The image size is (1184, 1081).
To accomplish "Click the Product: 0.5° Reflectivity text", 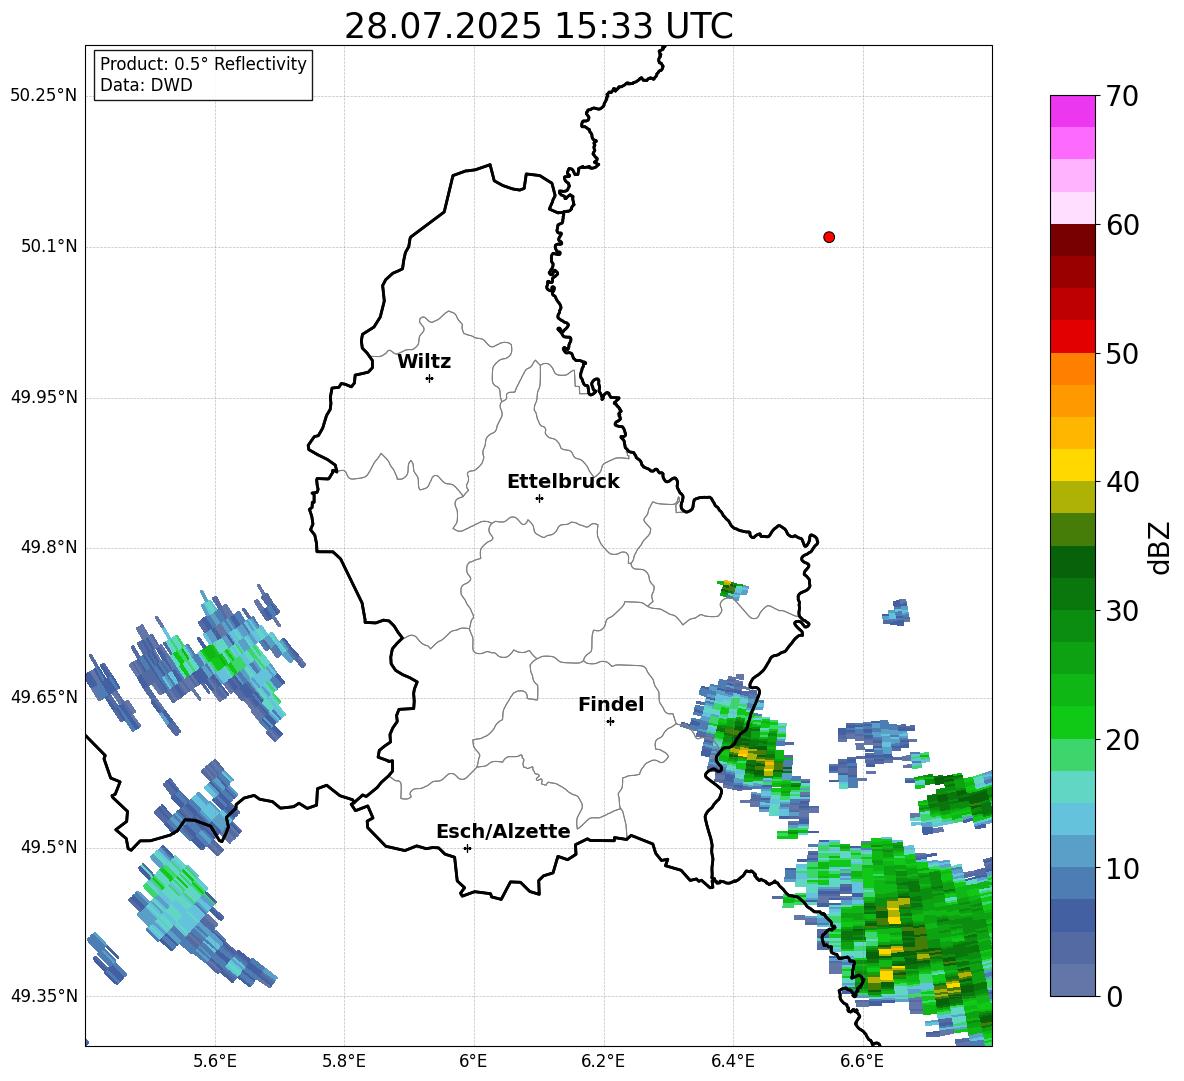I will coord(203,64).
